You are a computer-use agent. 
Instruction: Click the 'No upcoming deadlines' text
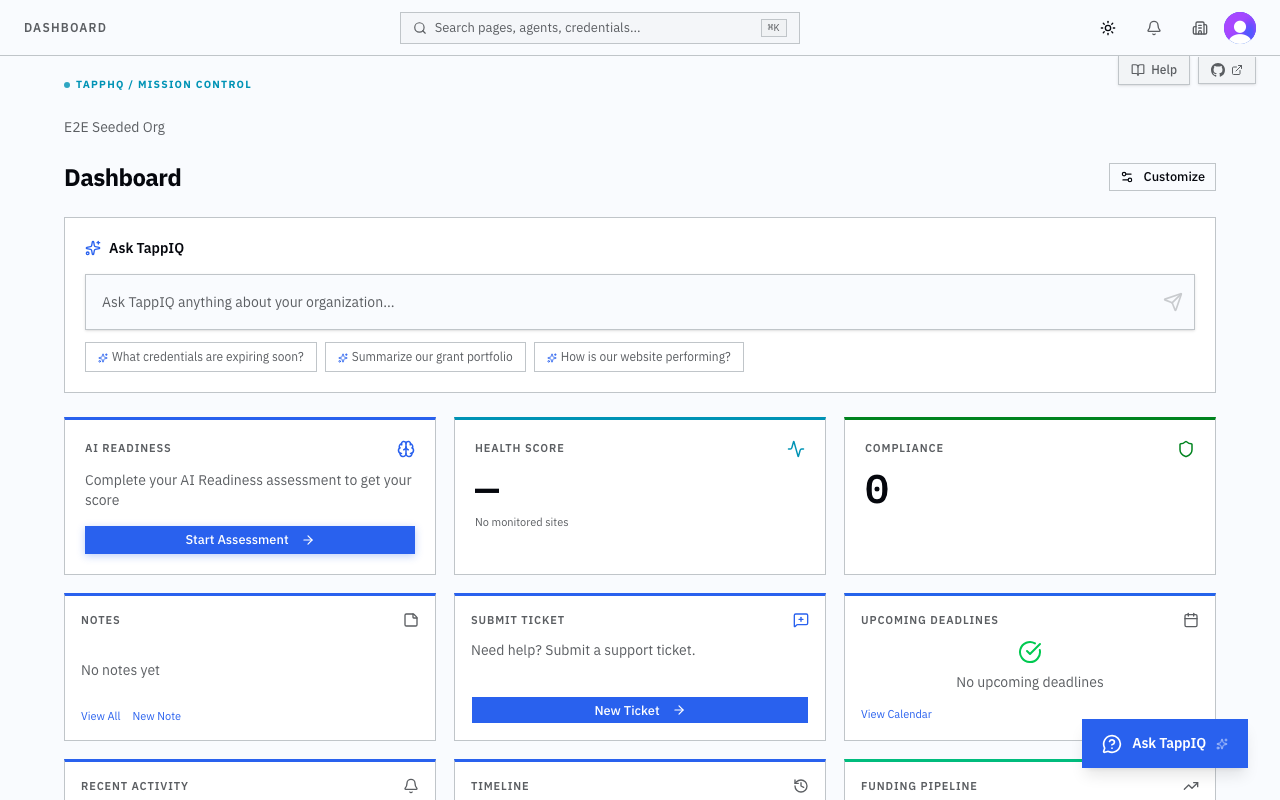1030,682
